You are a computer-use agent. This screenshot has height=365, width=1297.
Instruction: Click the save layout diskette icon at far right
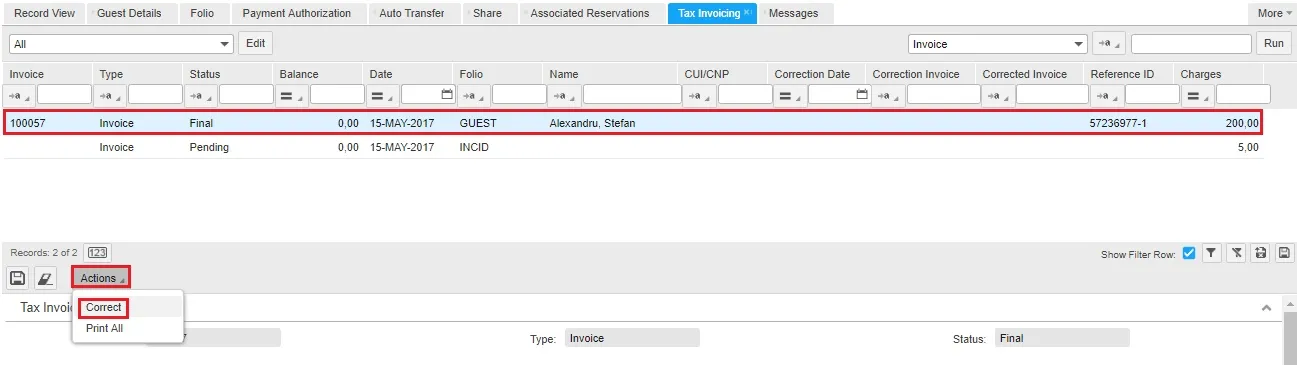point(1285,253)
